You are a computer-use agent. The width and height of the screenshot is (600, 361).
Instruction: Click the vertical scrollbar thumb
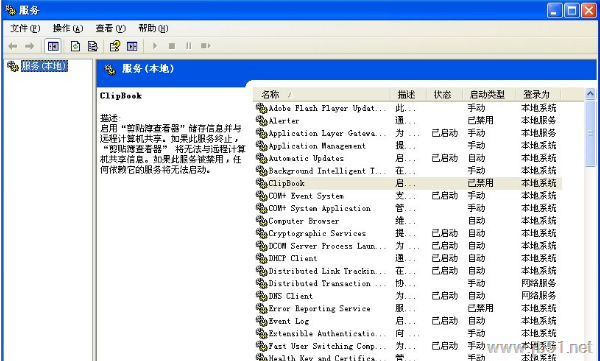[590, 133]
